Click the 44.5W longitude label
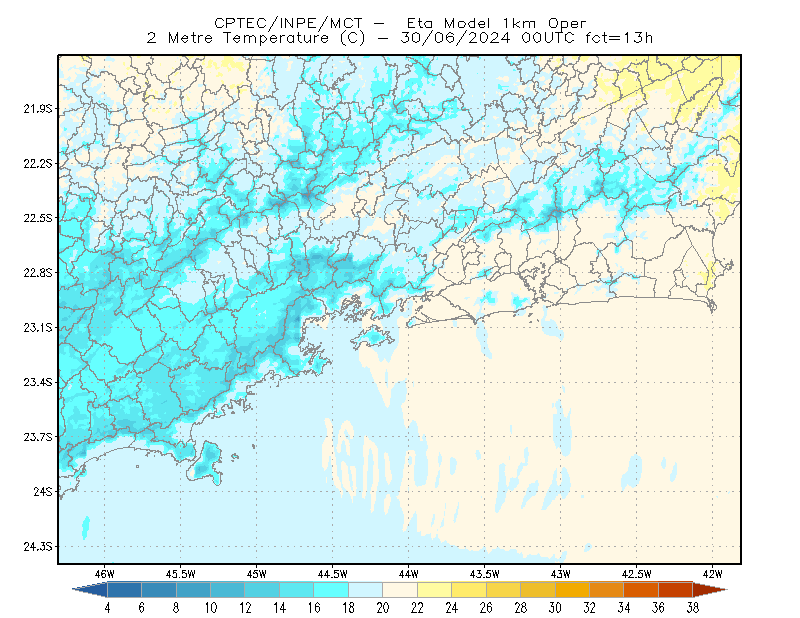800x618 pixels. pyautogui.click(x=333, y=574)
